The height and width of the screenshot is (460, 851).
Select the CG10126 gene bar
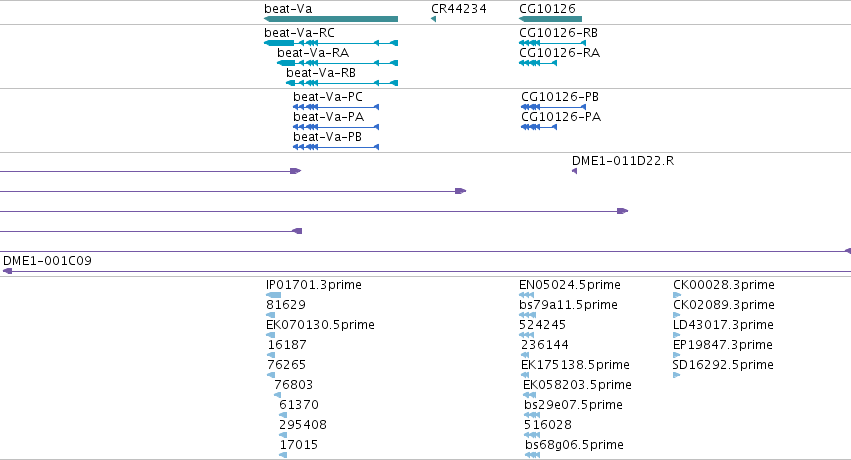(550, 19)
